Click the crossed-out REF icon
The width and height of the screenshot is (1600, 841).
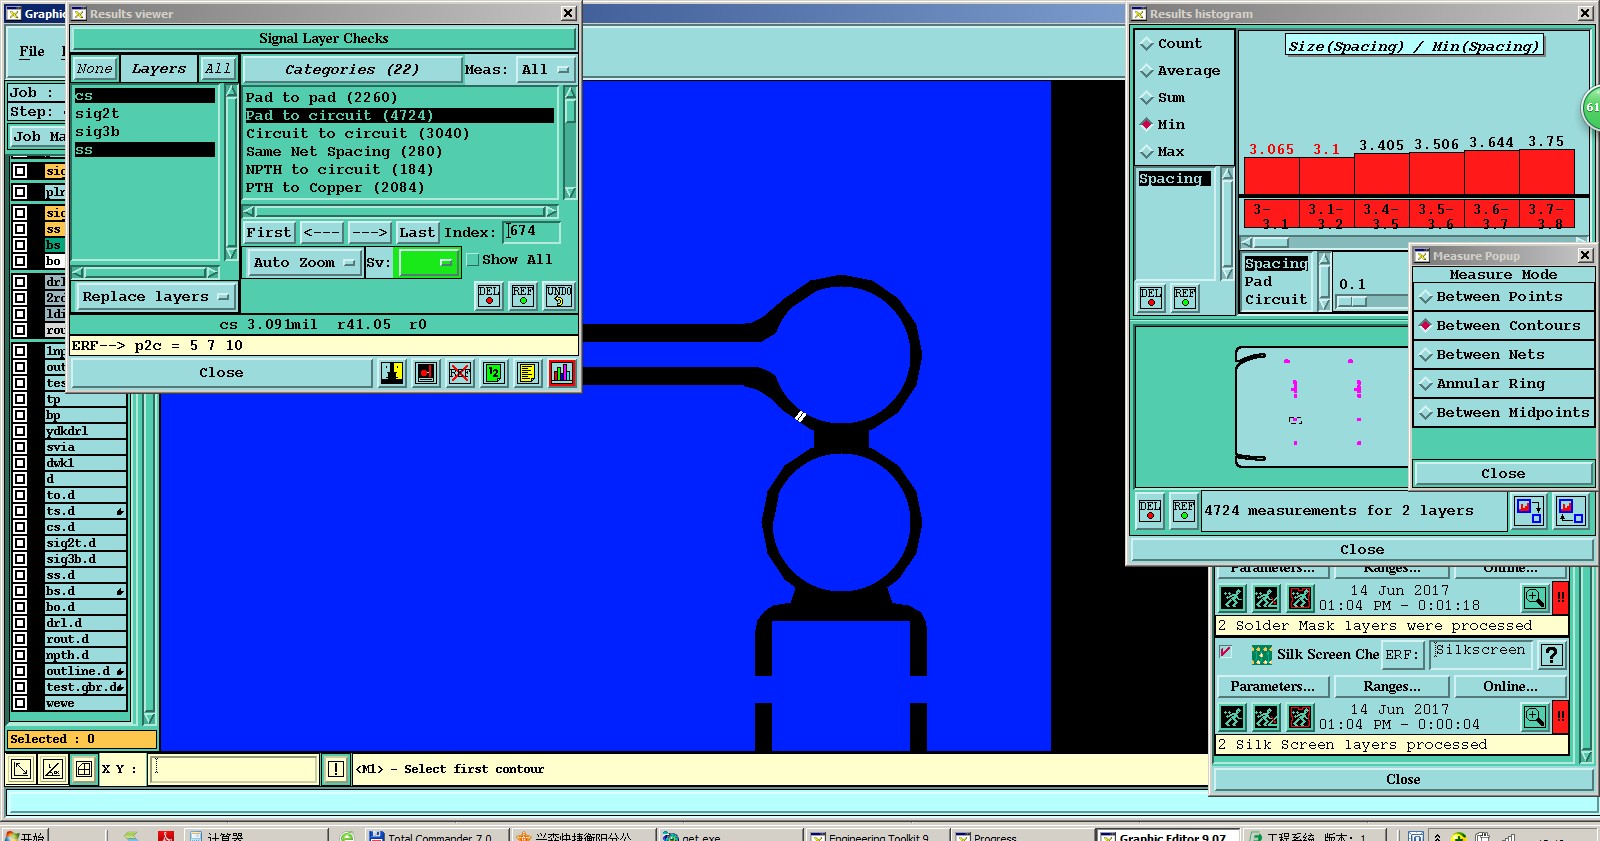point(460,373)
